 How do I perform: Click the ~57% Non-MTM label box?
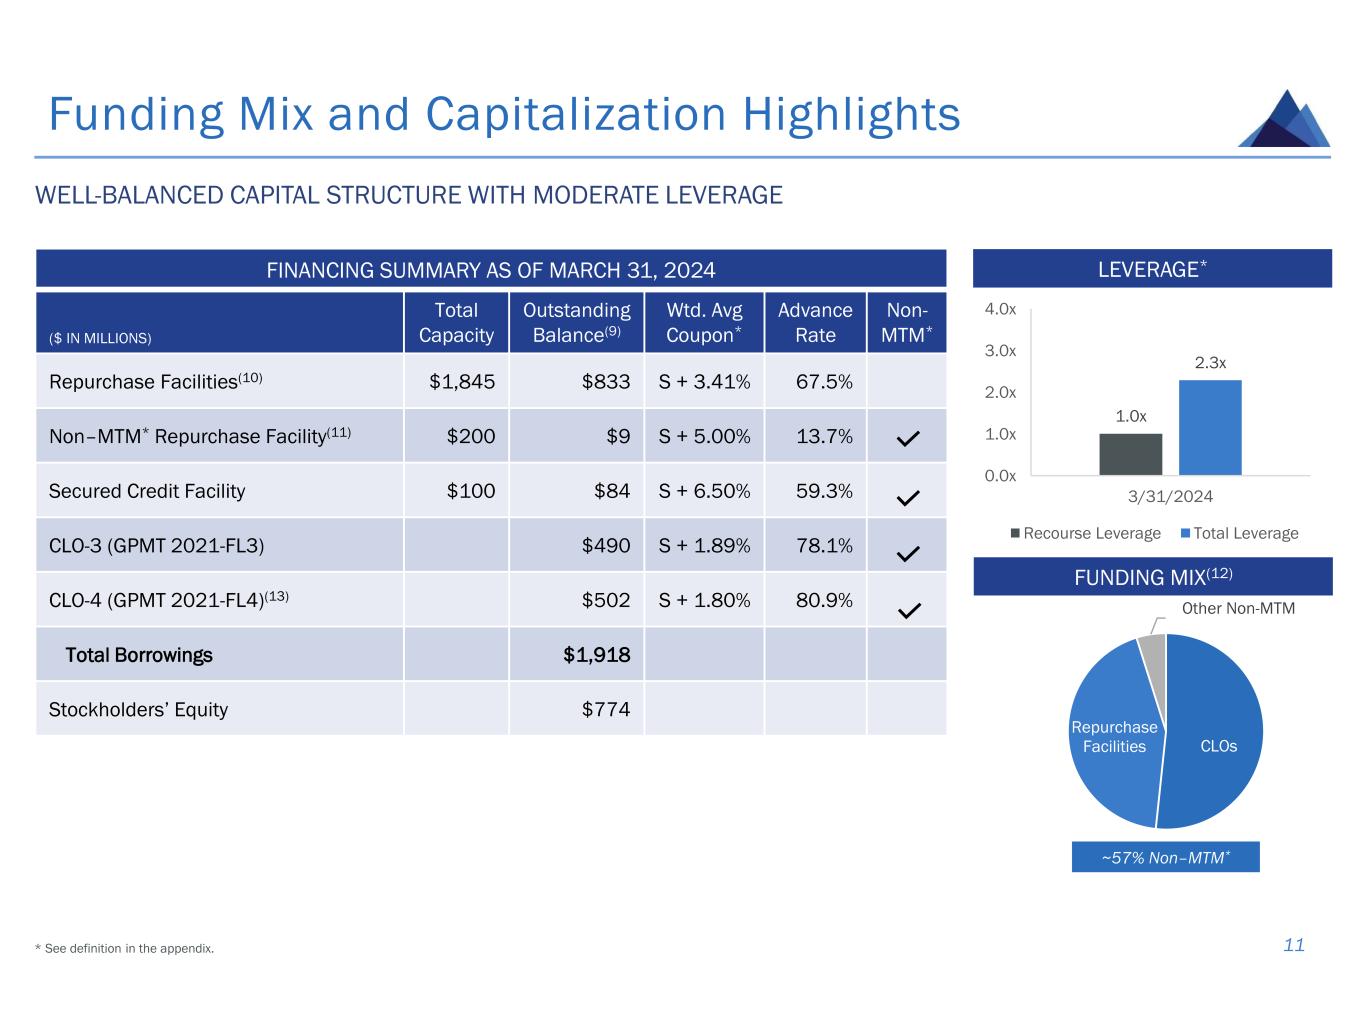point(1165,857)
